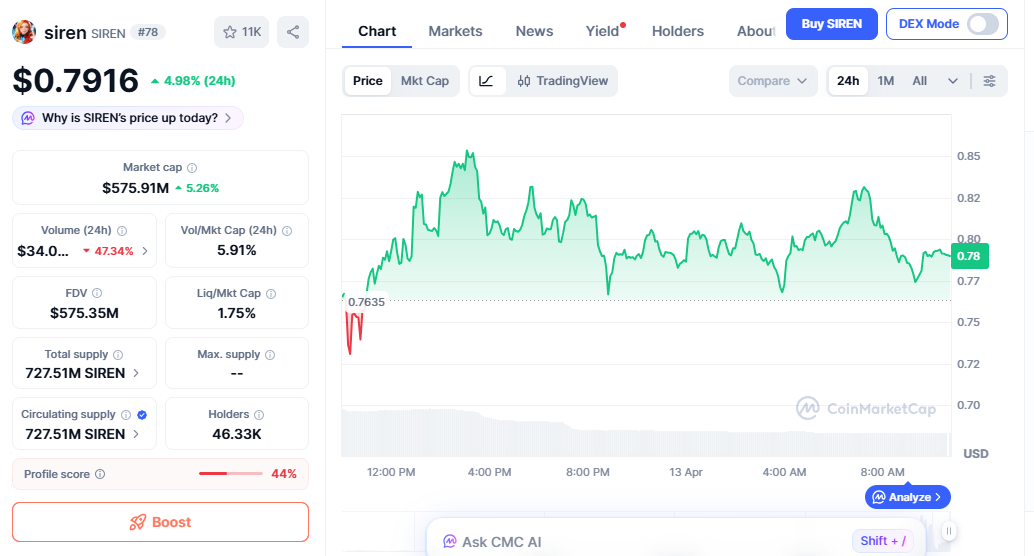Viewport: 1034px width, 556px height.
Task: Click the 46.33K holders value
Action: (x=237, y=435)
